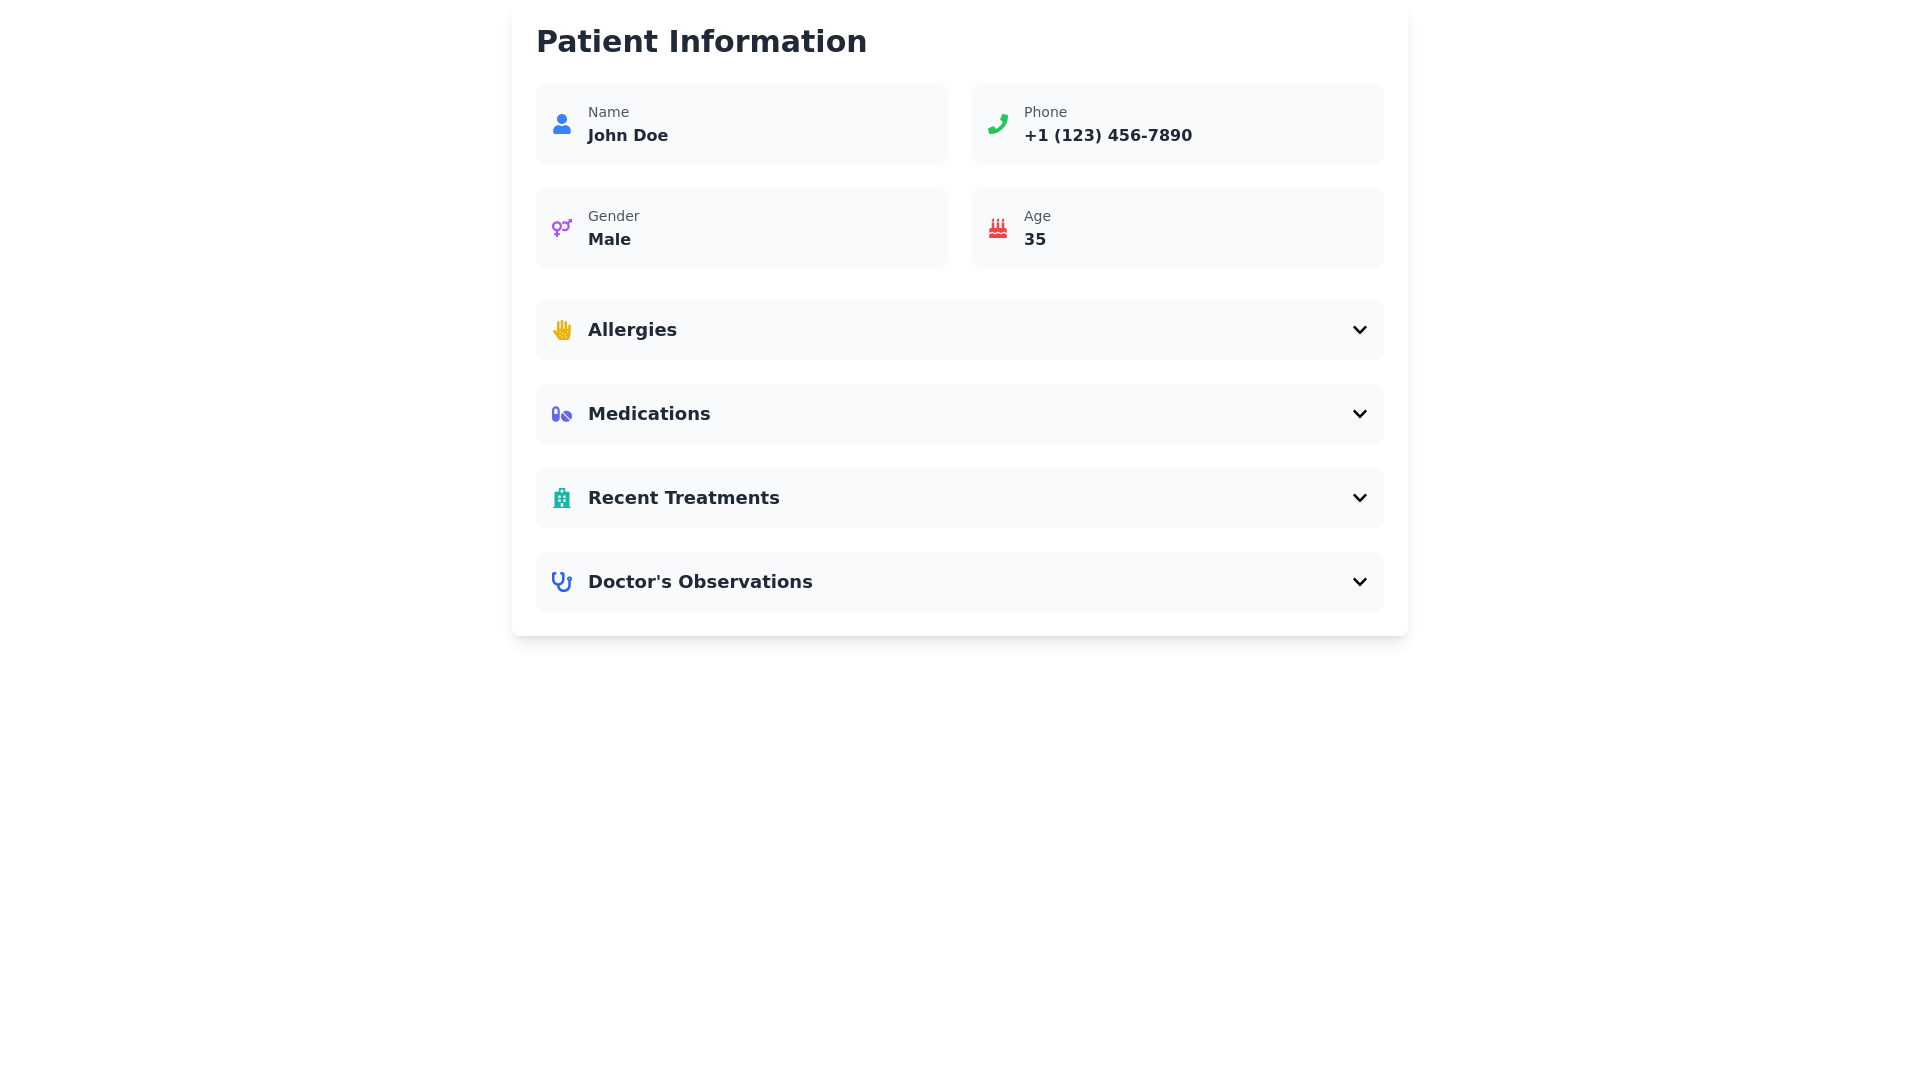Expand the Doctor's Observations chevron
Image resolution: width=1920 pixels, height=1080 pixels.
(x=1359, y=581)
